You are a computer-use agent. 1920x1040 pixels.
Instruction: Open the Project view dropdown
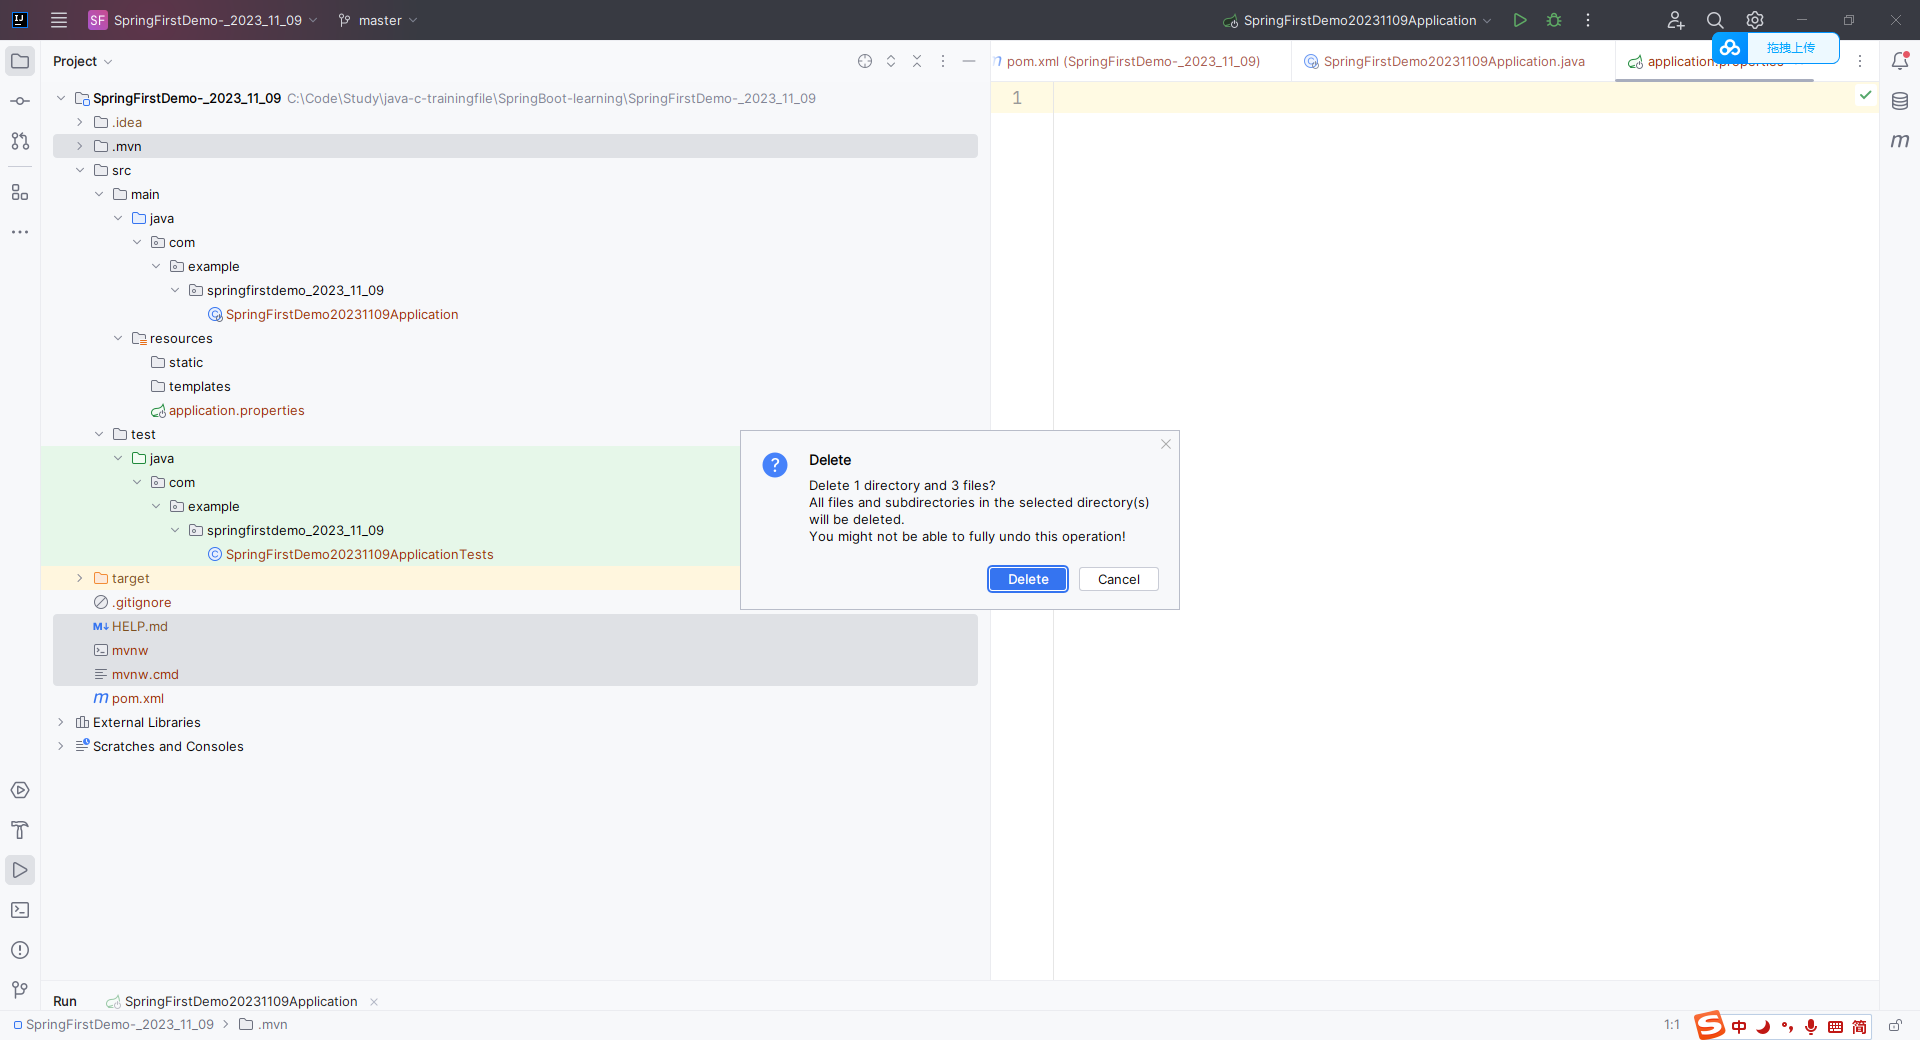point(82,61)
